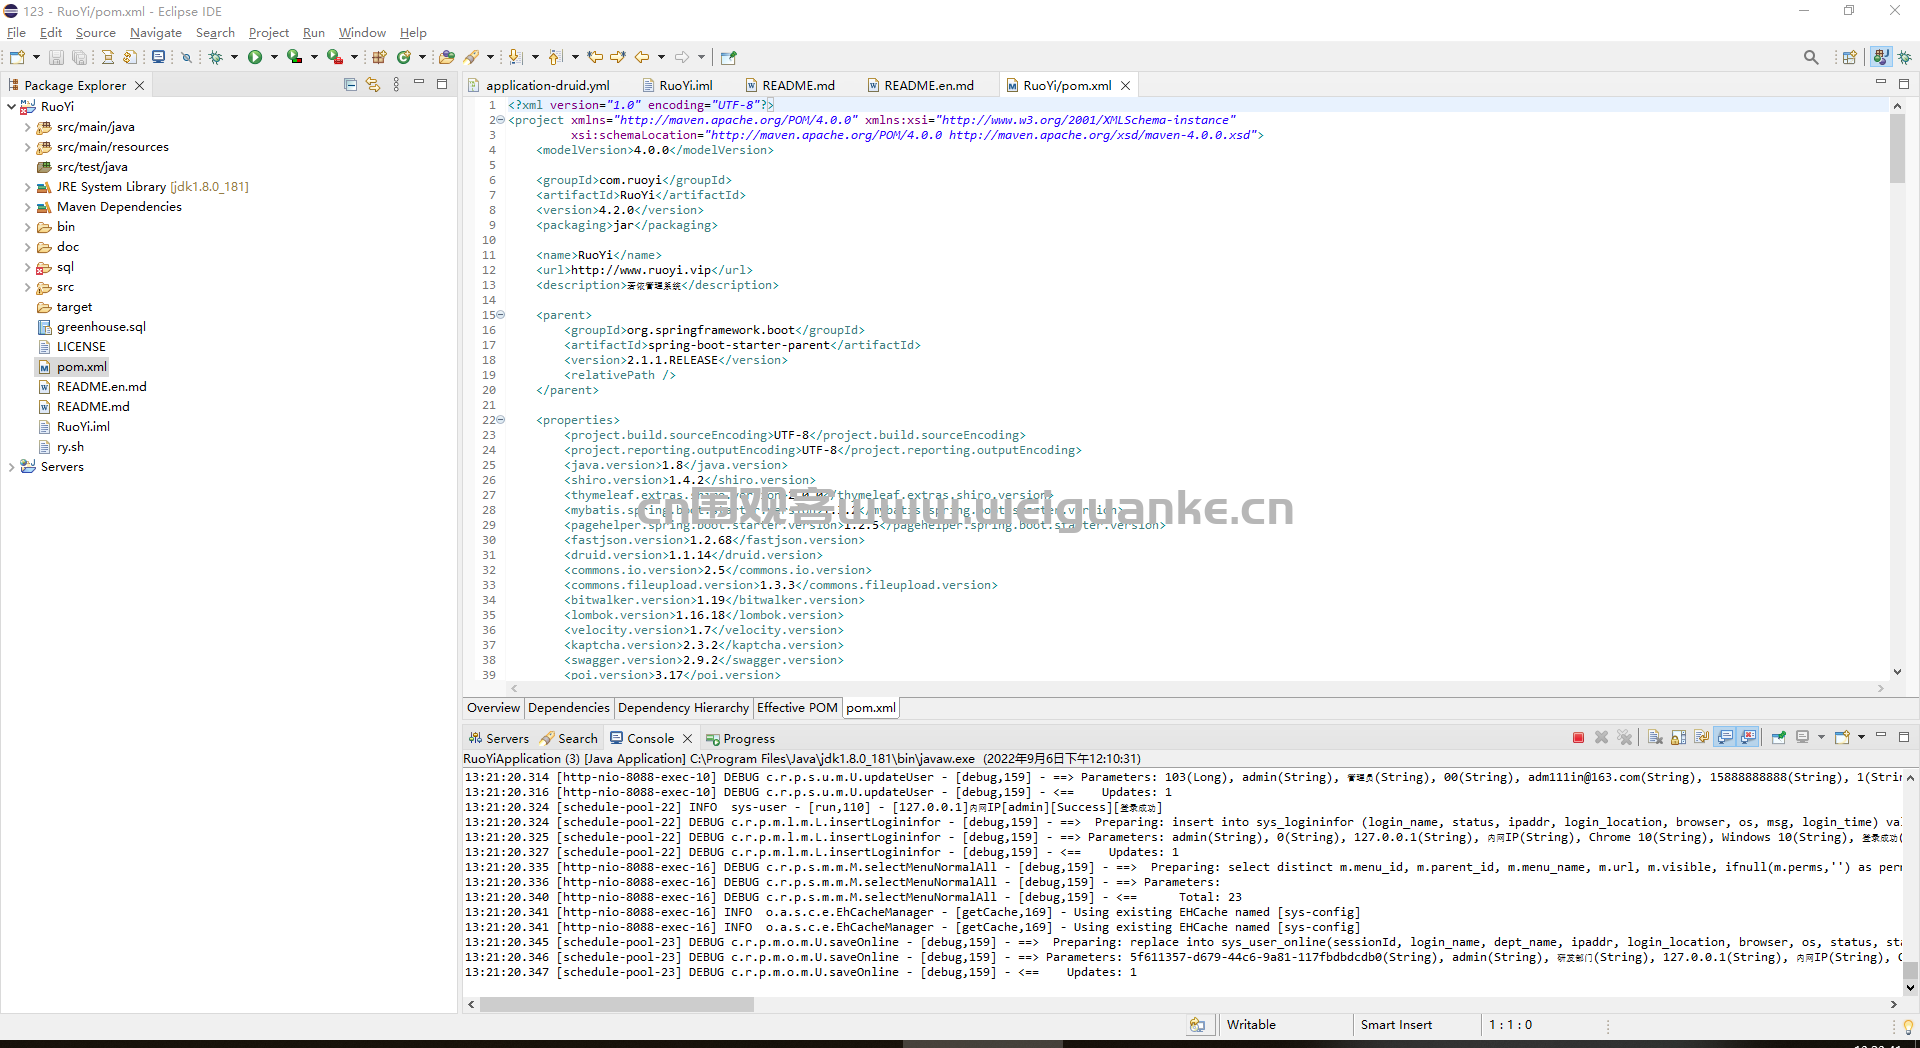Viewport: 1920px width, 1048px height.
Task: Run the application with green play icon
Action: (255, 58)
